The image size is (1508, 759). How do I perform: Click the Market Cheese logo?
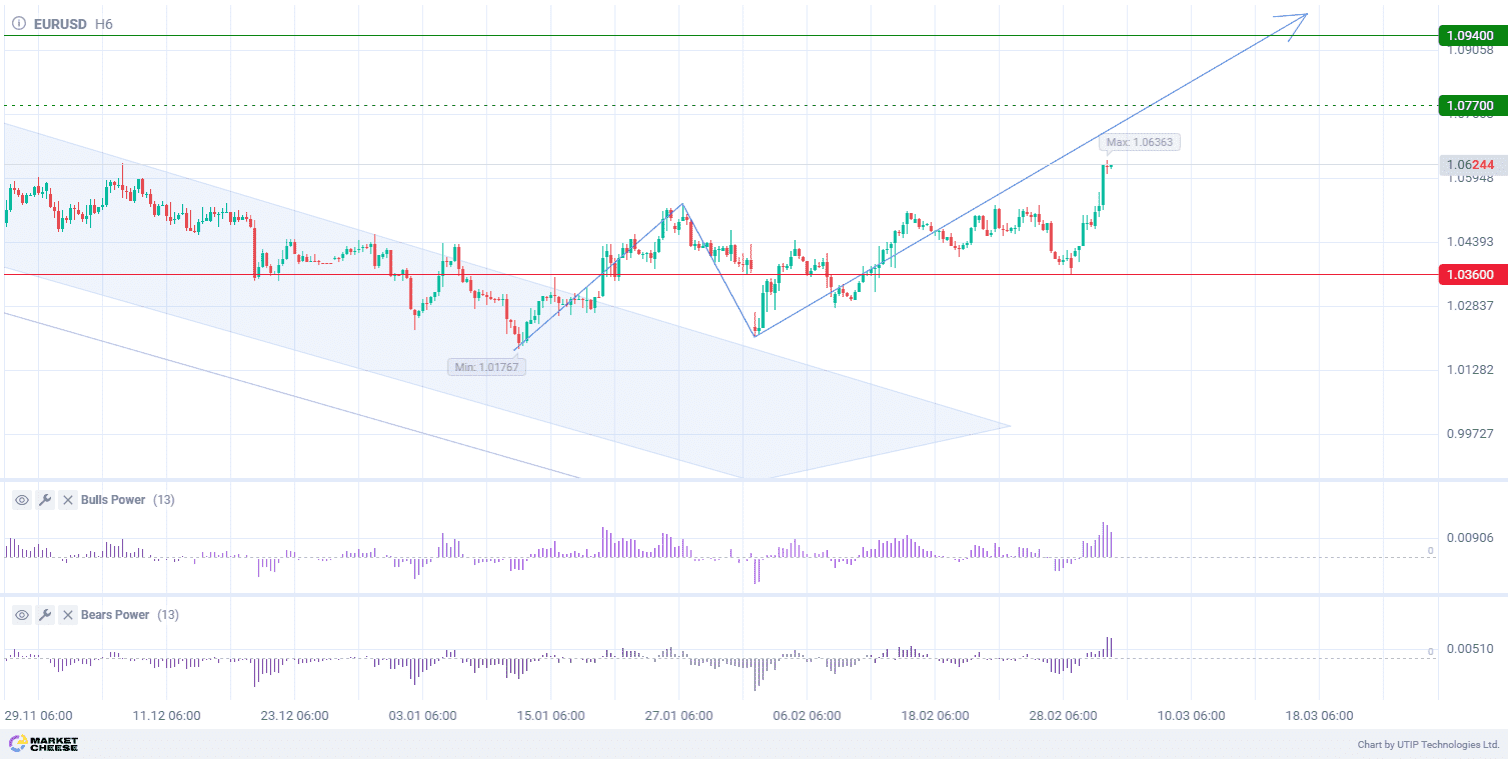43,744
